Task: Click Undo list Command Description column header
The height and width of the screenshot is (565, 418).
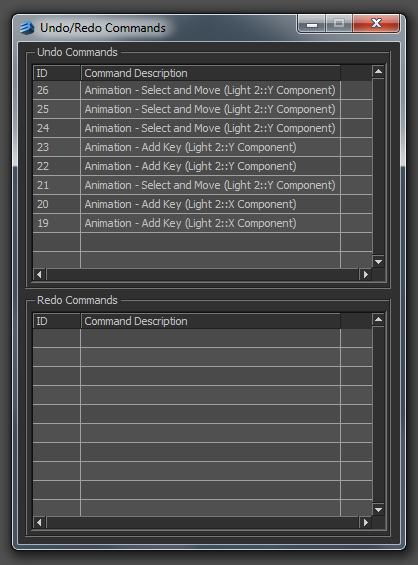Action: (210, 73)
